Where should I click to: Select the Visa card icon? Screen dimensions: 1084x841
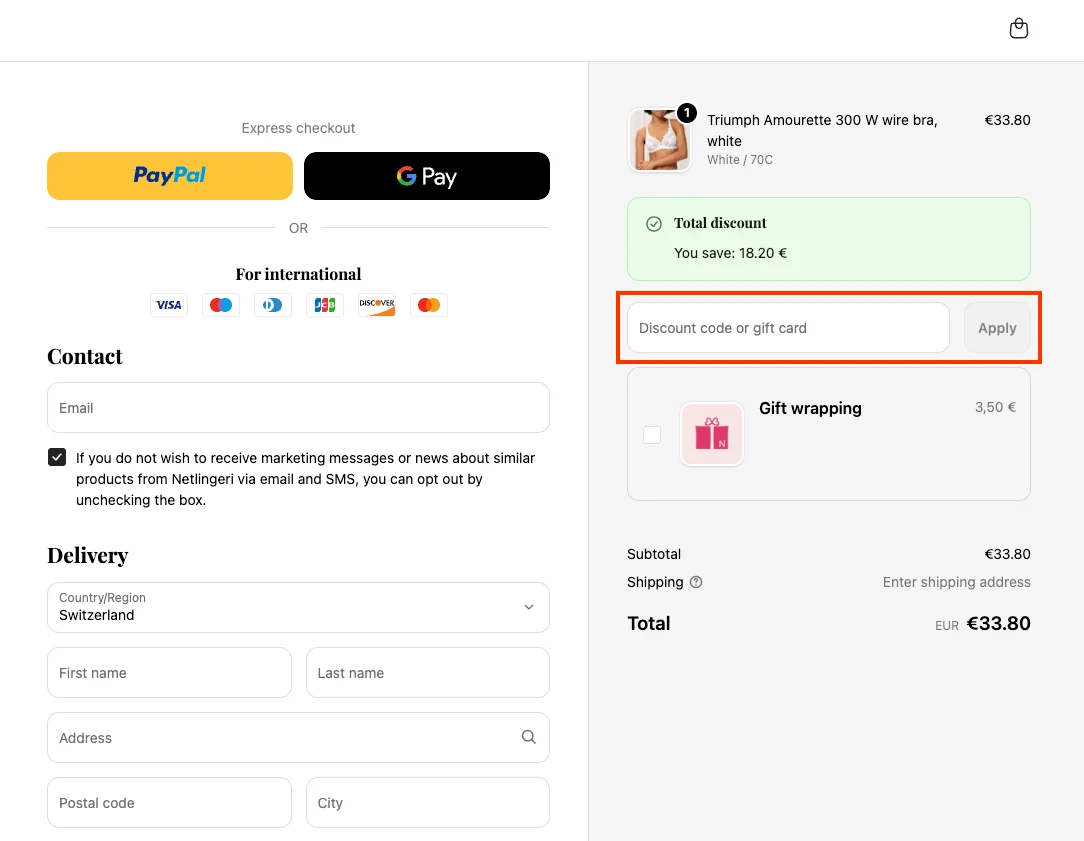coord(168,305)
